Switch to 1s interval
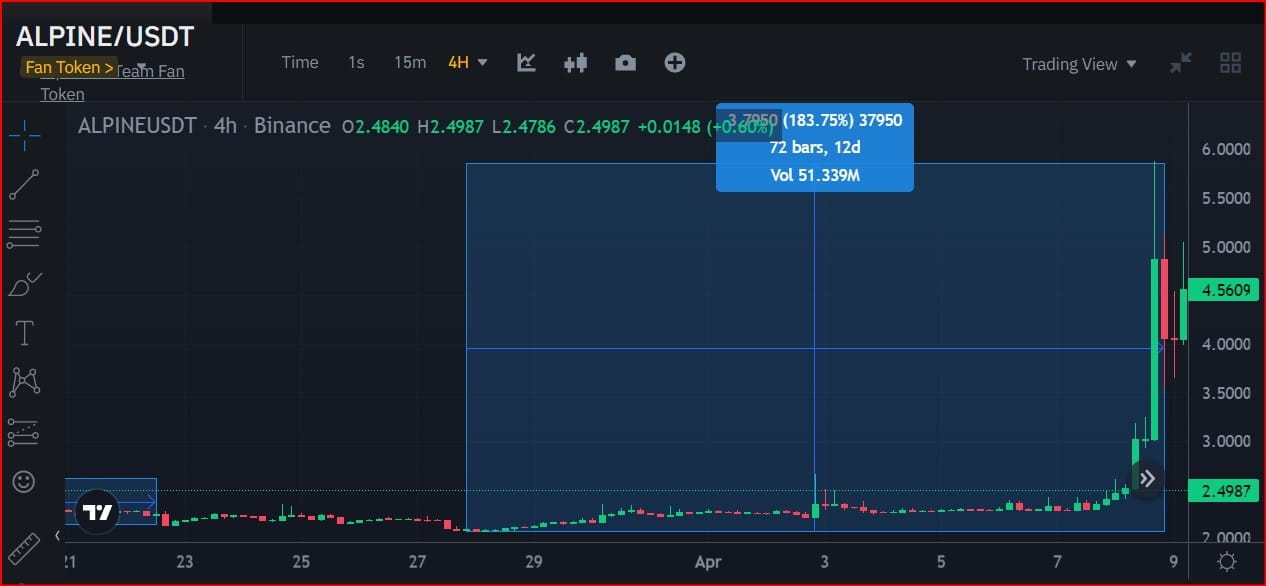Viewport: 1266px width, 586px height. pyautogui.click(x=356, y=62)
